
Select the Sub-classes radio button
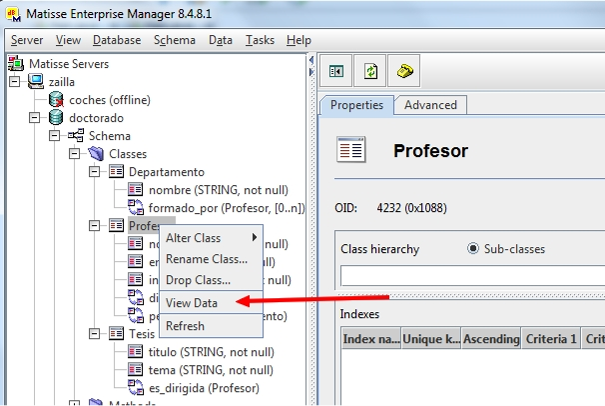(473, 249)
